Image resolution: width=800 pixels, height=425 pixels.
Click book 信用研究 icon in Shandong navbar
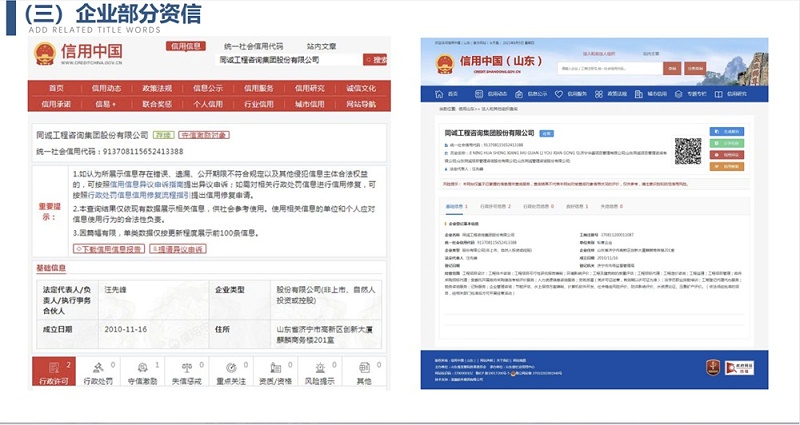tap(718, 94)
